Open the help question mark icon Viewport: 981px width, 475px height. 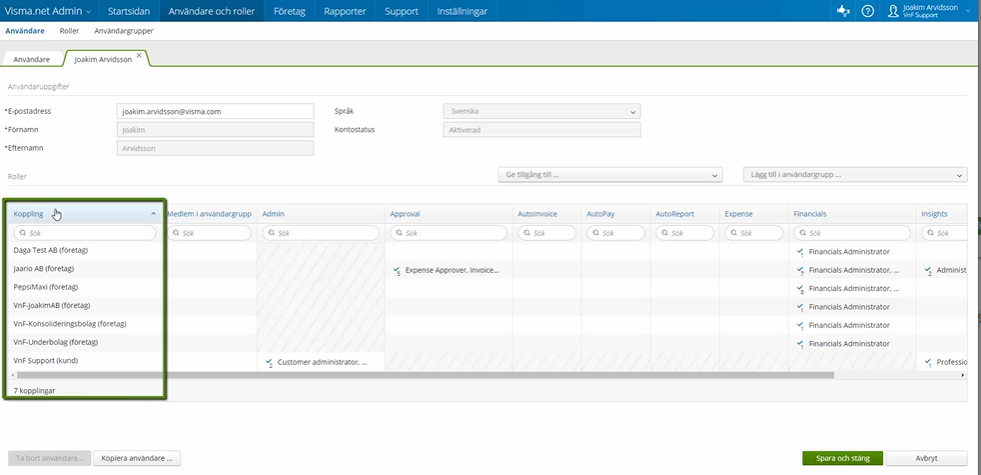pyautogui.click(x=867, y=11)
